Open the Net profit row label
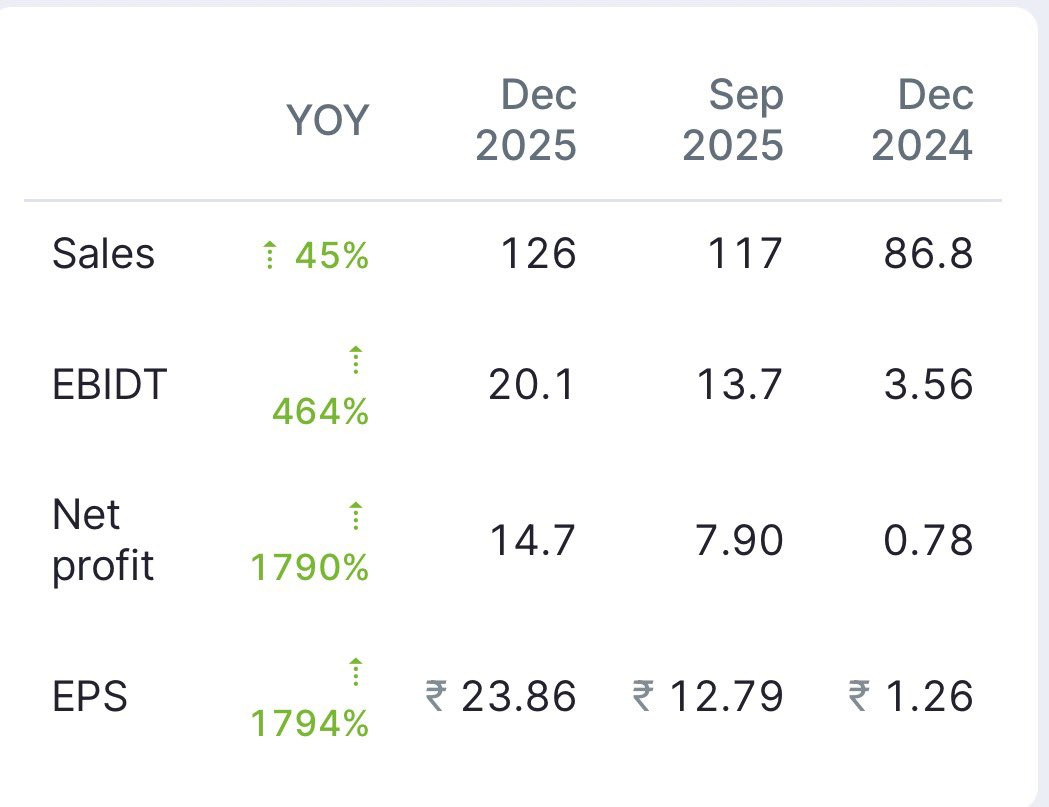Viewport: 1049px width, 807px height. point(102,540)
